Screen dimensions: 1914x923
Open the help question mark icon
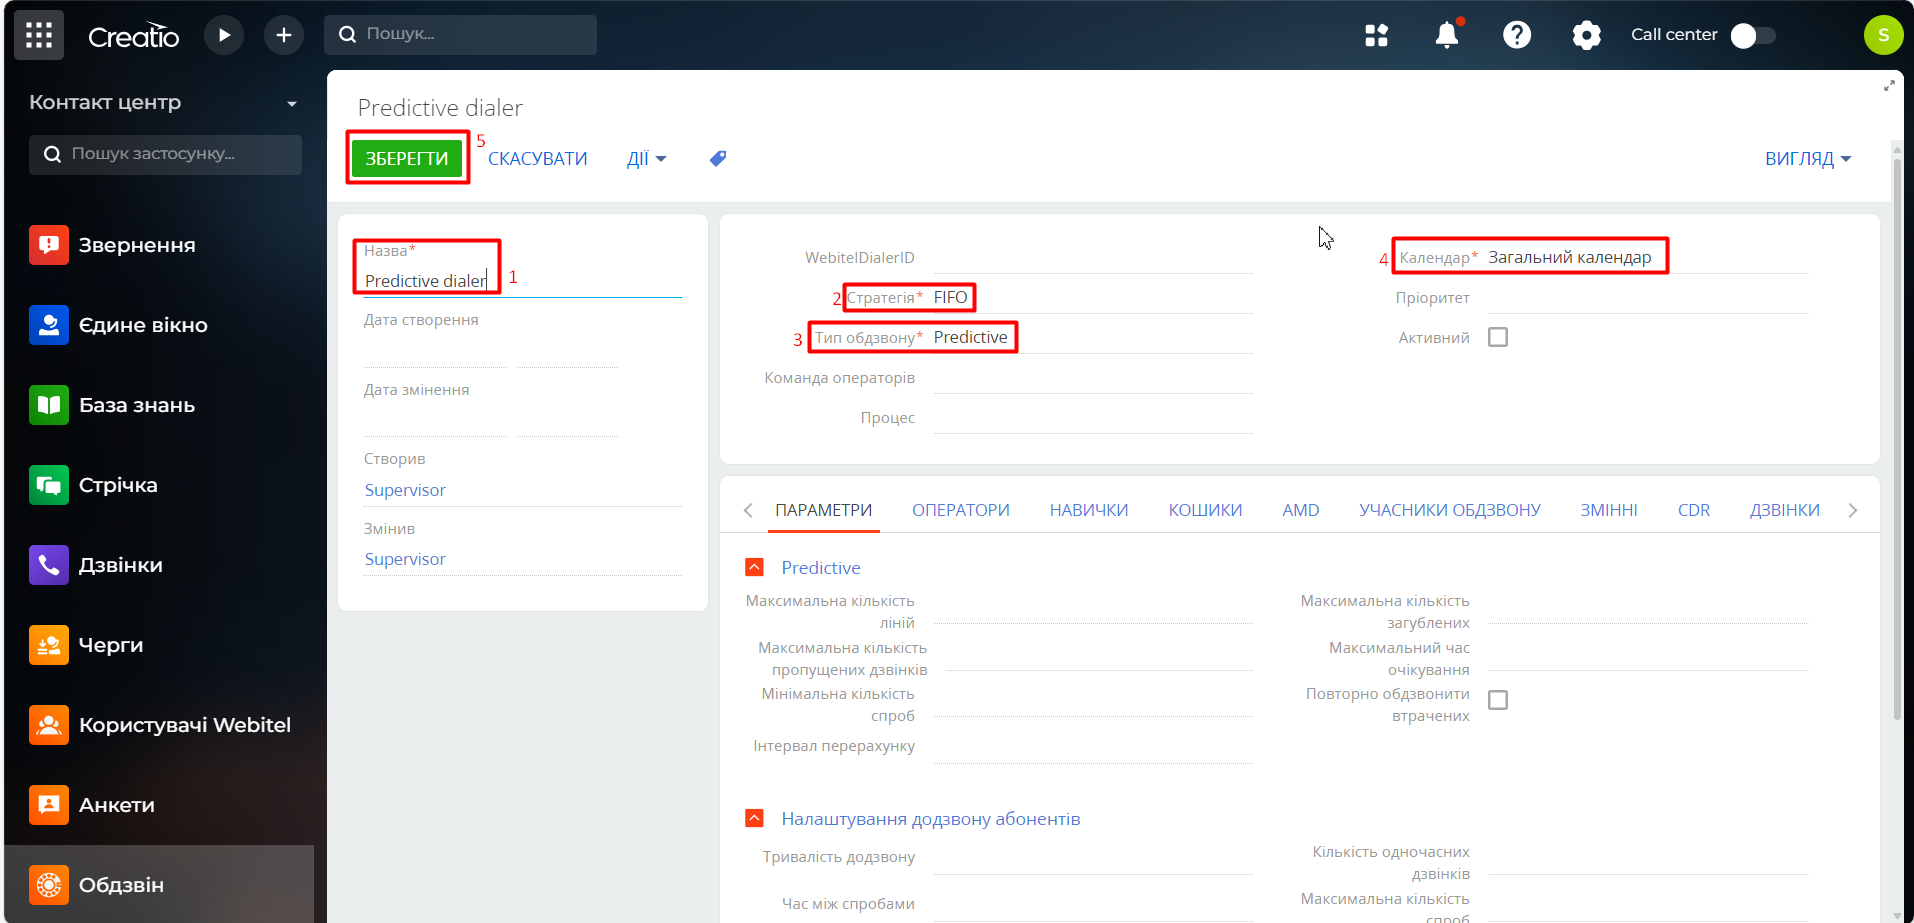tap(1517, 35)
